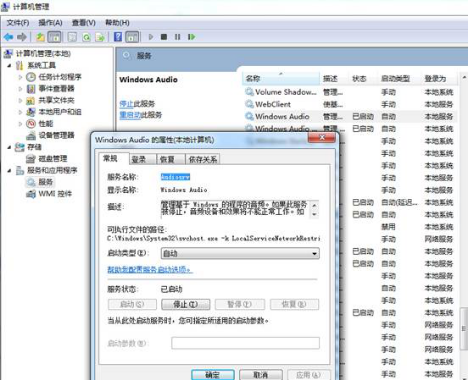Restart the service via the toolbar restart icon
Screen dimensions: 468x381
pos(191,37)
